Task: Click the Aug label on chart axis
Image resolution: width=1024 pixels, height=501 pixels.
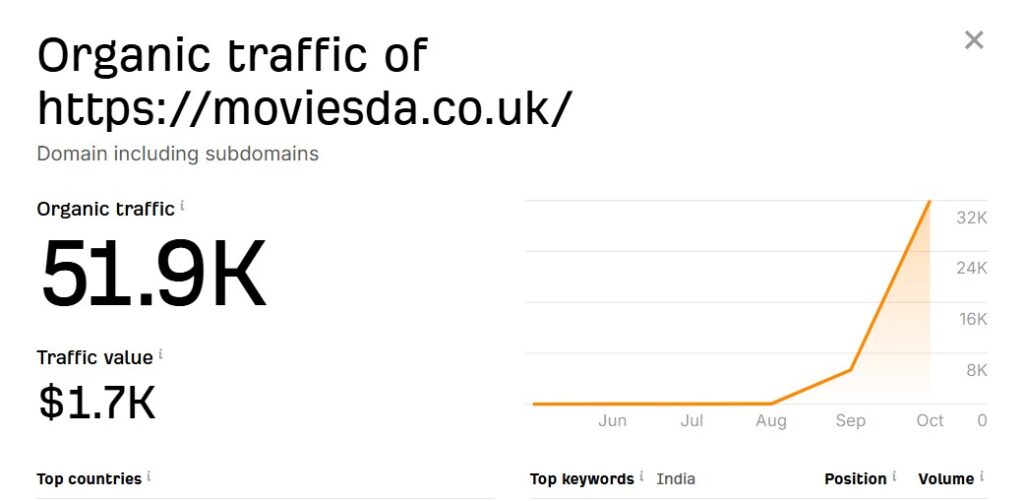Action: 771,421
